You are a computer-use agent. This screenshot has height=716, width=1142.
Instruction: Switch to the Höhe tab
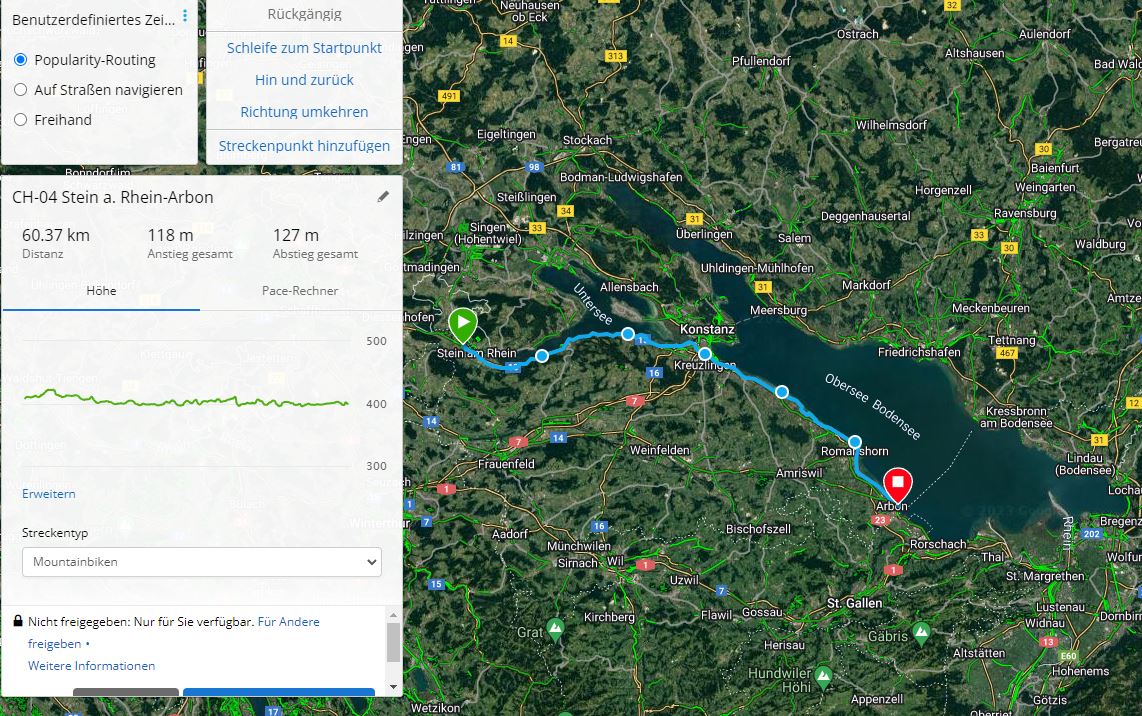tap(101, 291)
